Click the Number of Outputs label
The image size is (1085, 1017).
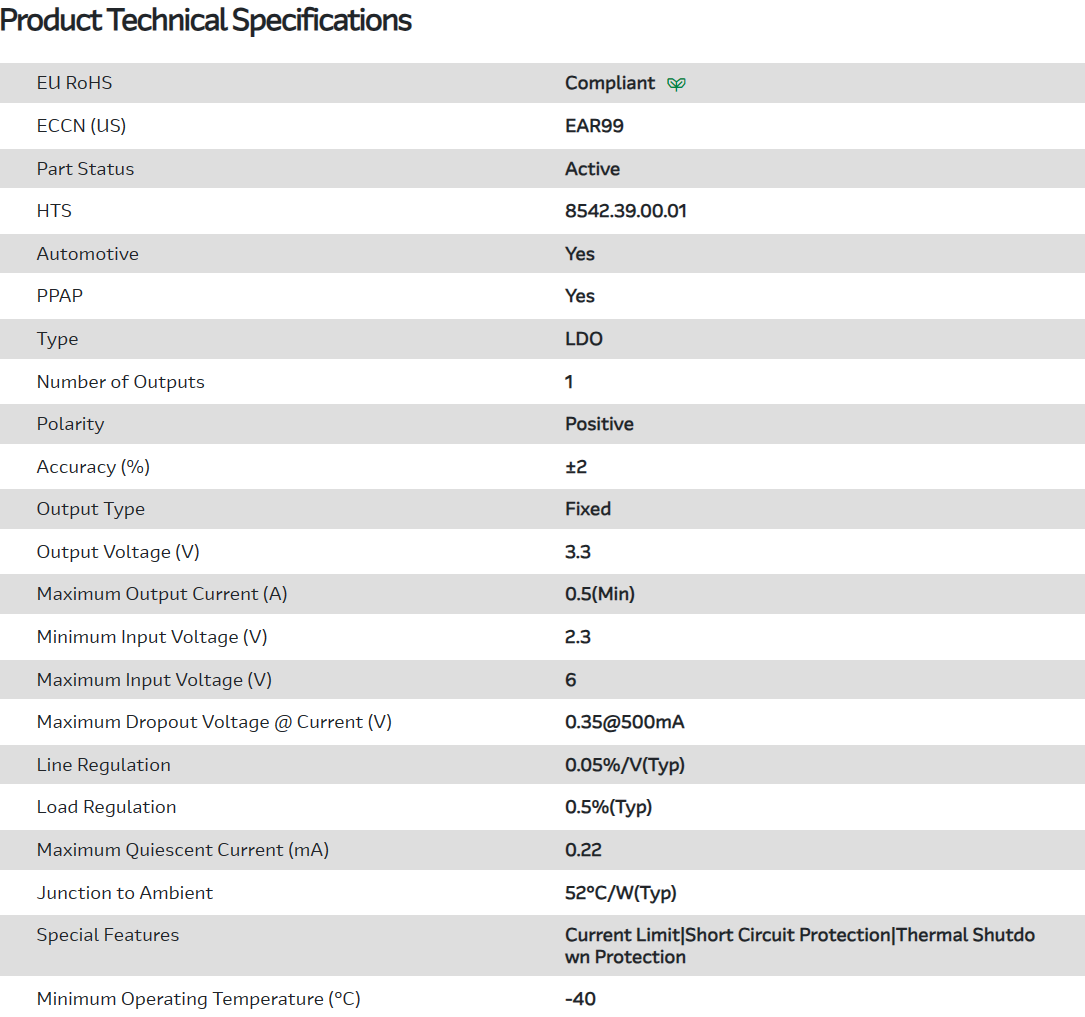[x=120, y=382]
